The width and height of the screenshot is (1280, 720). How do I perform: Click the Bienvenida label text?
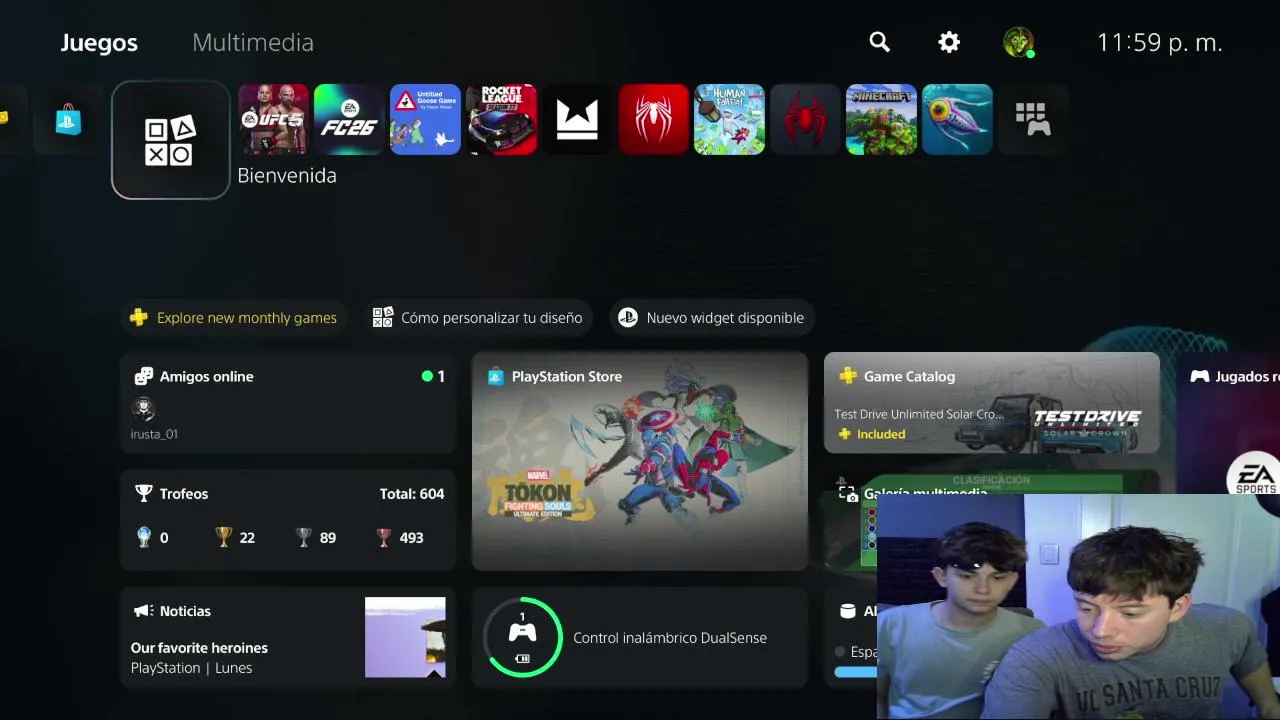[287, 175]
